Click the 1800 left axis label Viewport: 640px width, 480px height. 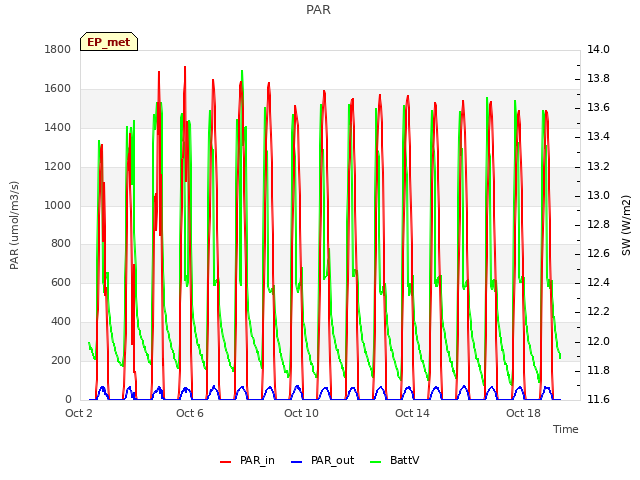coord(58,50)
